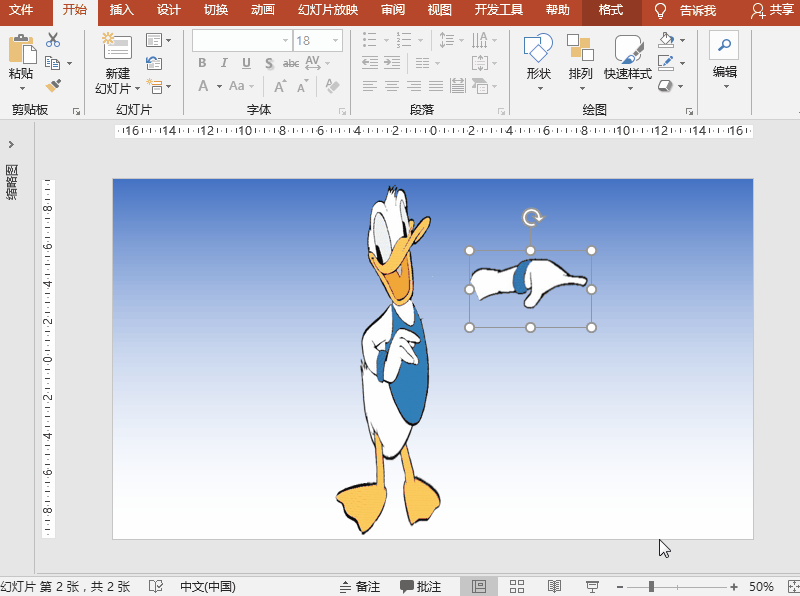Open the Format (格式) tab
The width and height of the screenshot is (800, 596).
(x=611, y=10)
